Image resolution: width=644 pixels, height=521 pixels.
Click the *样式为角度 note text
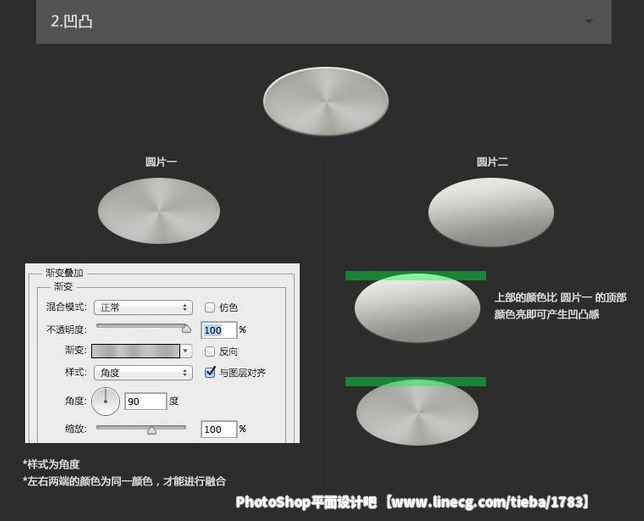coord(51,464)
